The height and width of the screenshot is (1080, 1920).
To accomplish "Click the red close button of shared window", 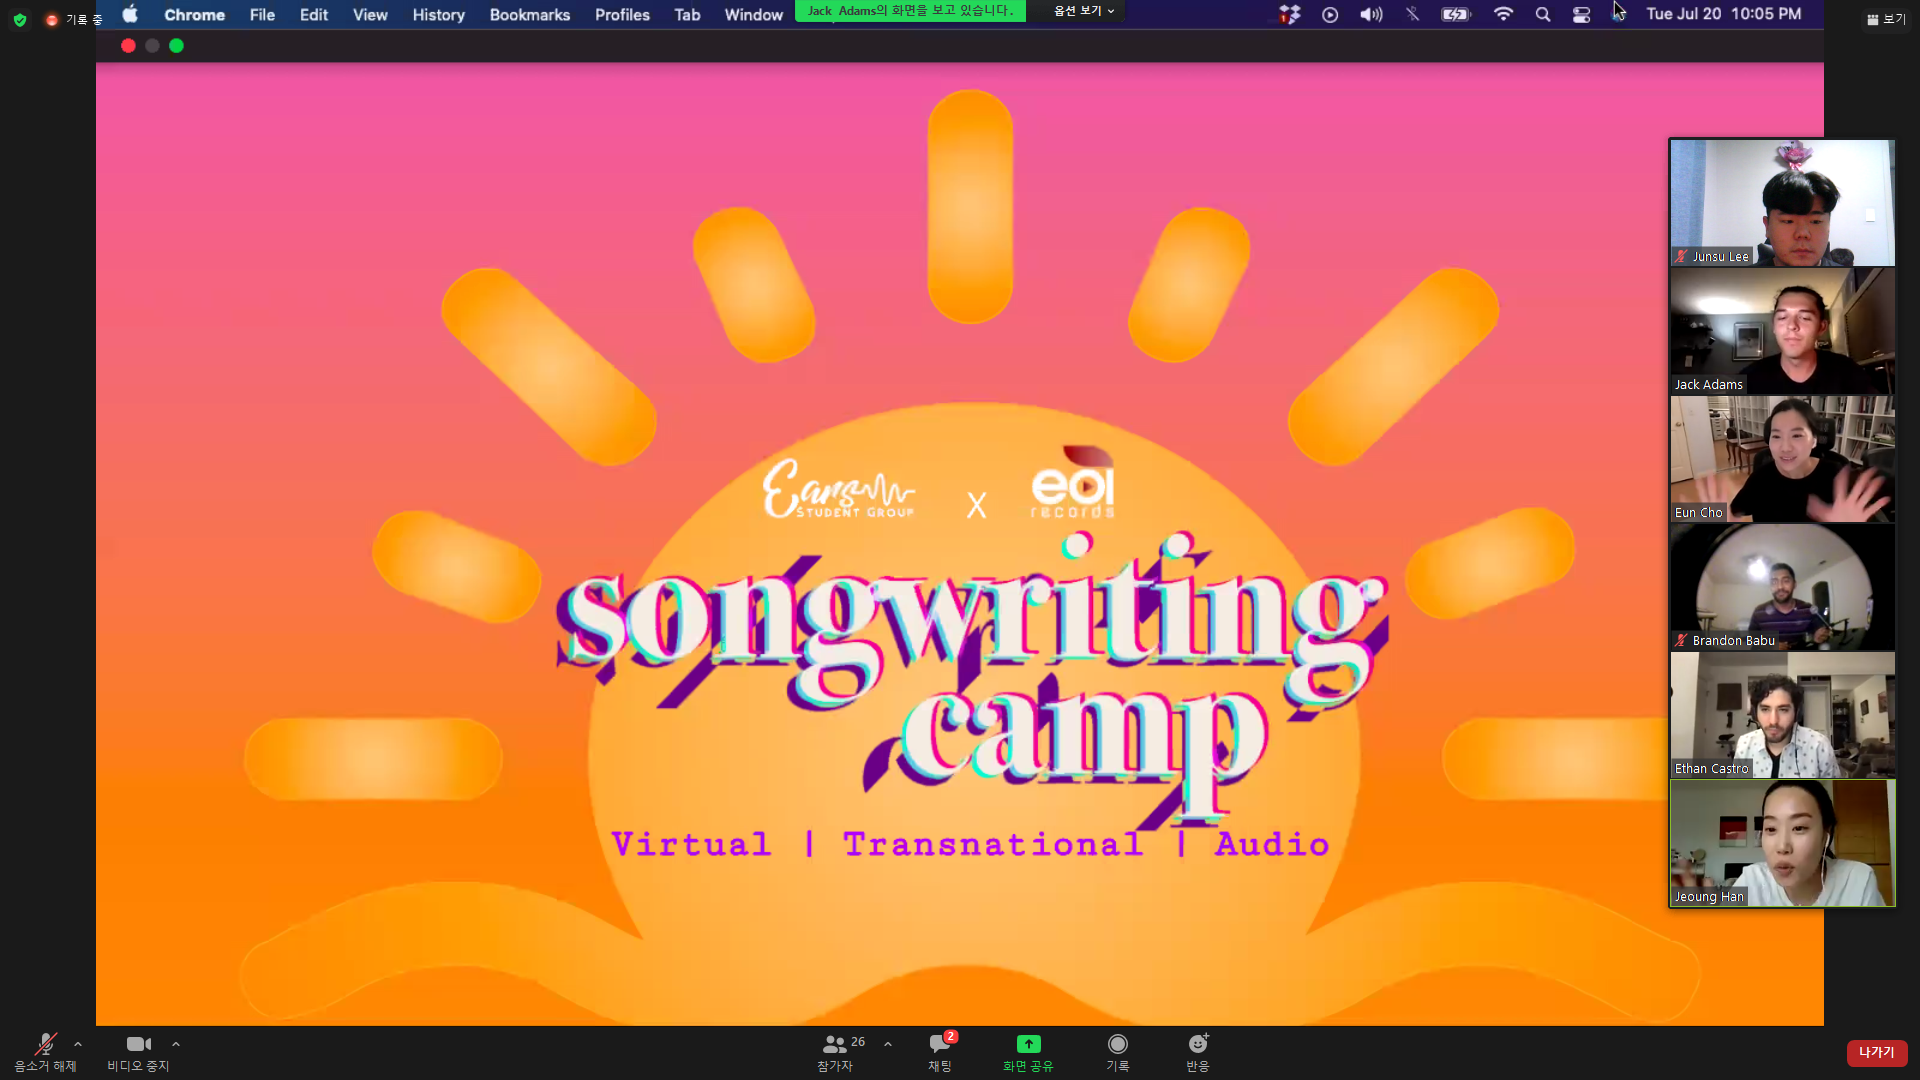I will tap(128, 46).
